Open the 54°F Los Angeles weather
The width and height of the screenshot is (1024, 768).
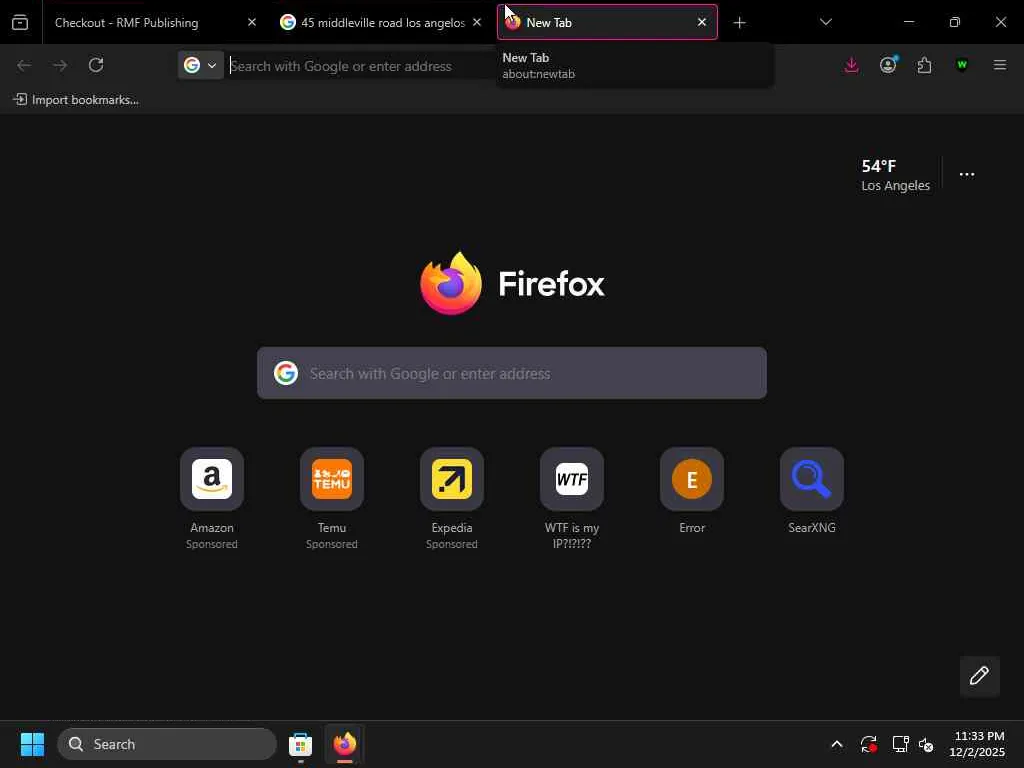895,175
